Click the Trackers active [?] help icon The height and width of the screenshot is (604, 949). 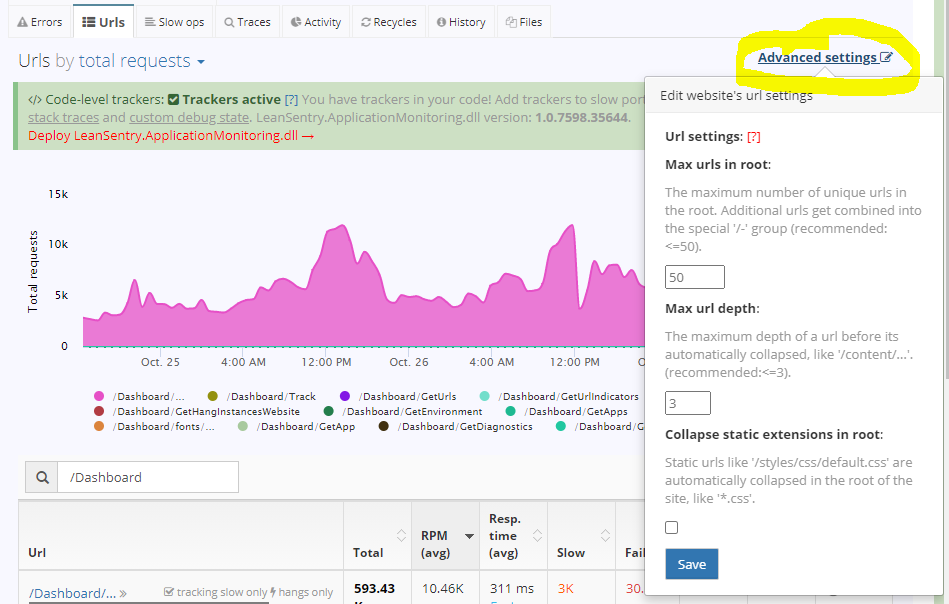point(291,100)
